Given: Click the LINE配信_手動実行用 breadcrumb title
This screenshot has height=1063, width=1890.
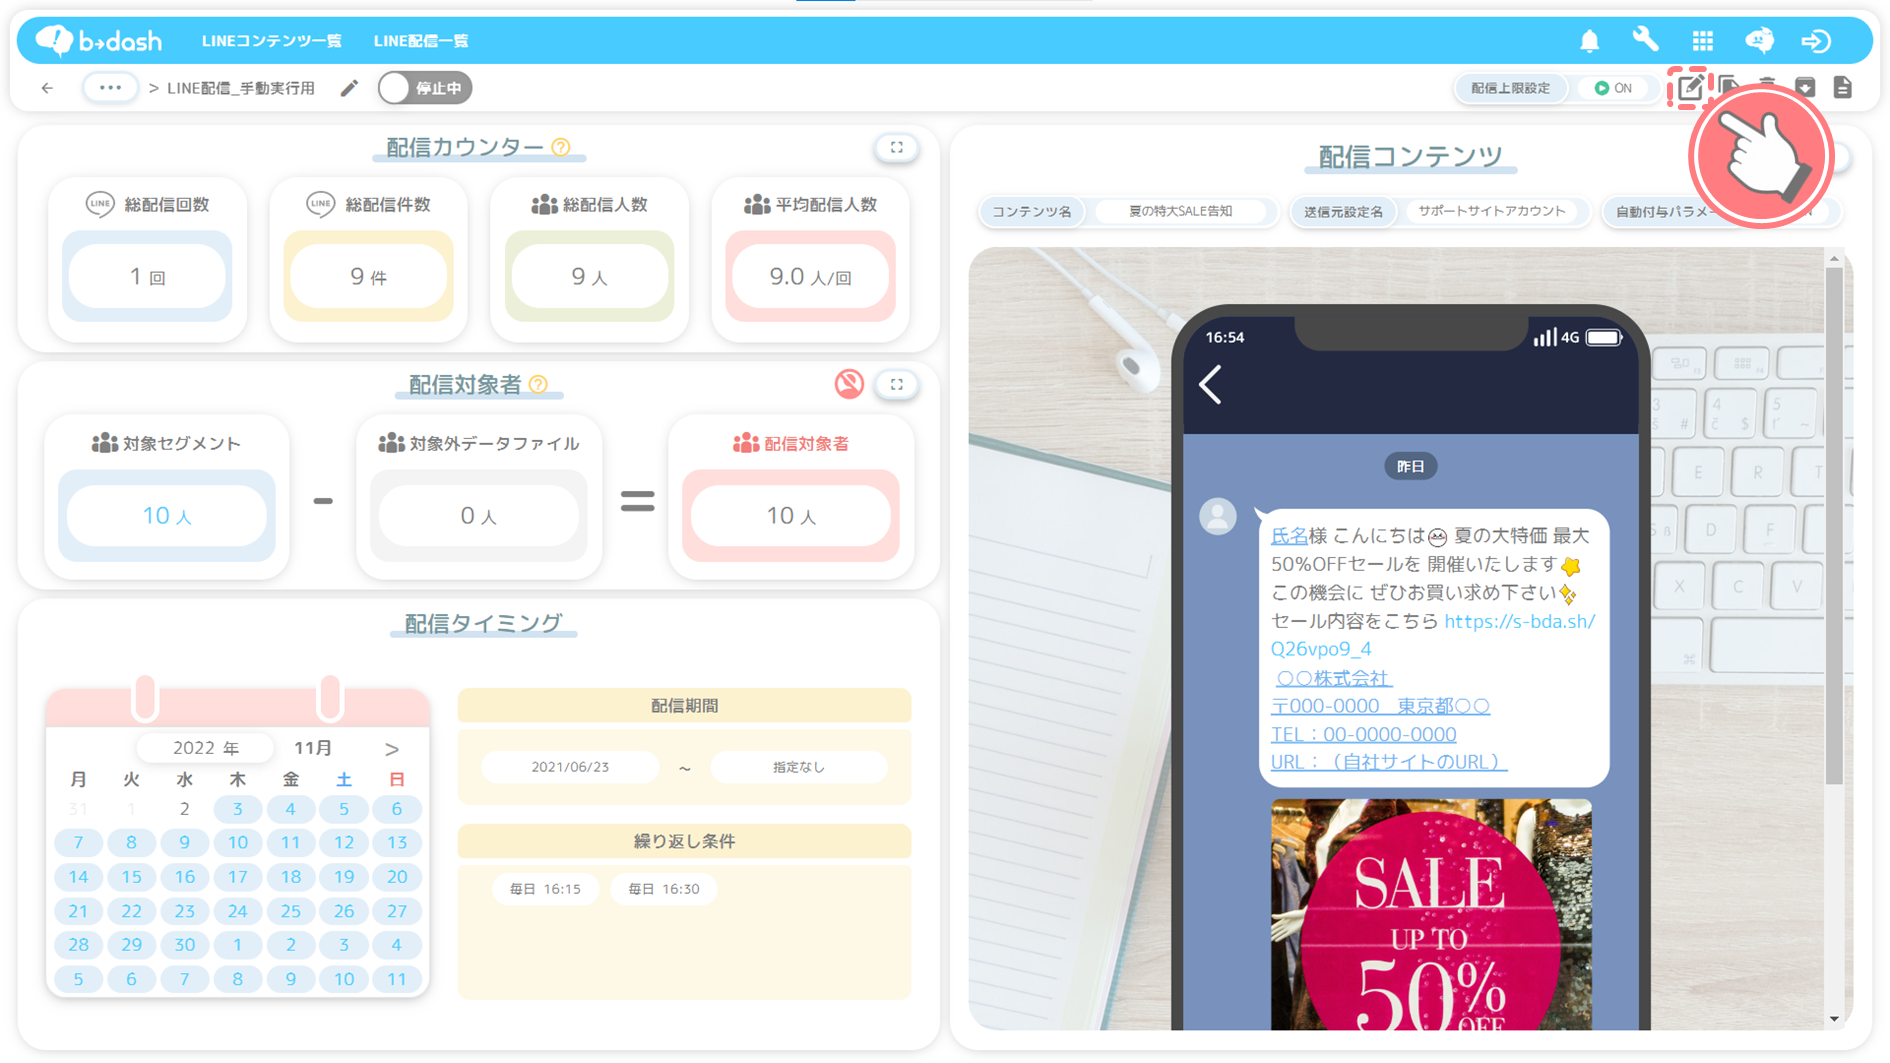Looking at the screenshot, I should (240, 88).
